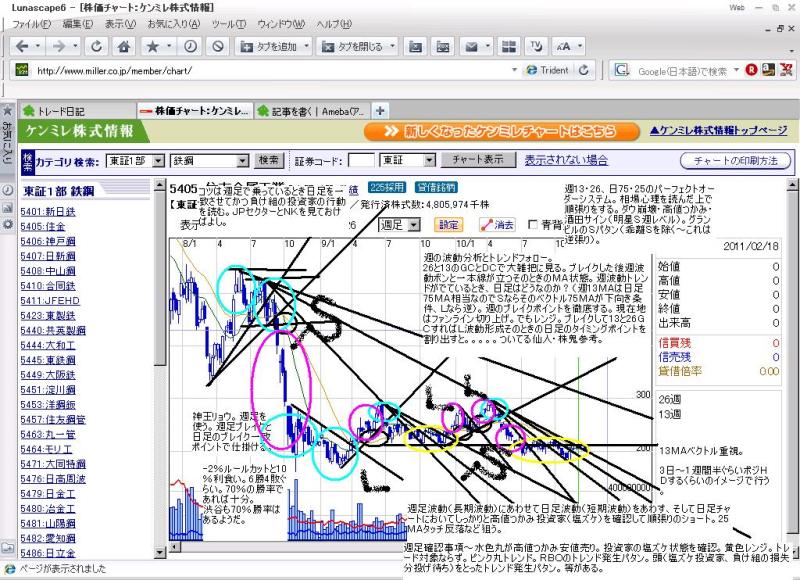The height and width of the screenshot is (580, 800).
Task: Expand the 鉄鋼 sector dropdown
Action: (x=243, y=161)
